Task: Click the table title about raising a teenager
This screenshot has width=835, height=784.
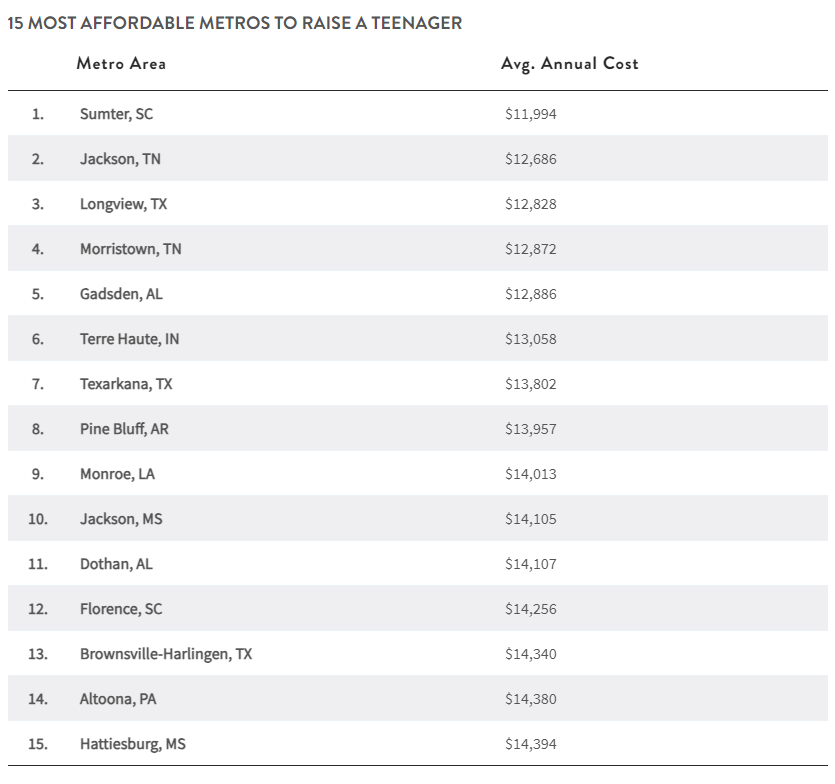Action: click(x=235, y=23)
